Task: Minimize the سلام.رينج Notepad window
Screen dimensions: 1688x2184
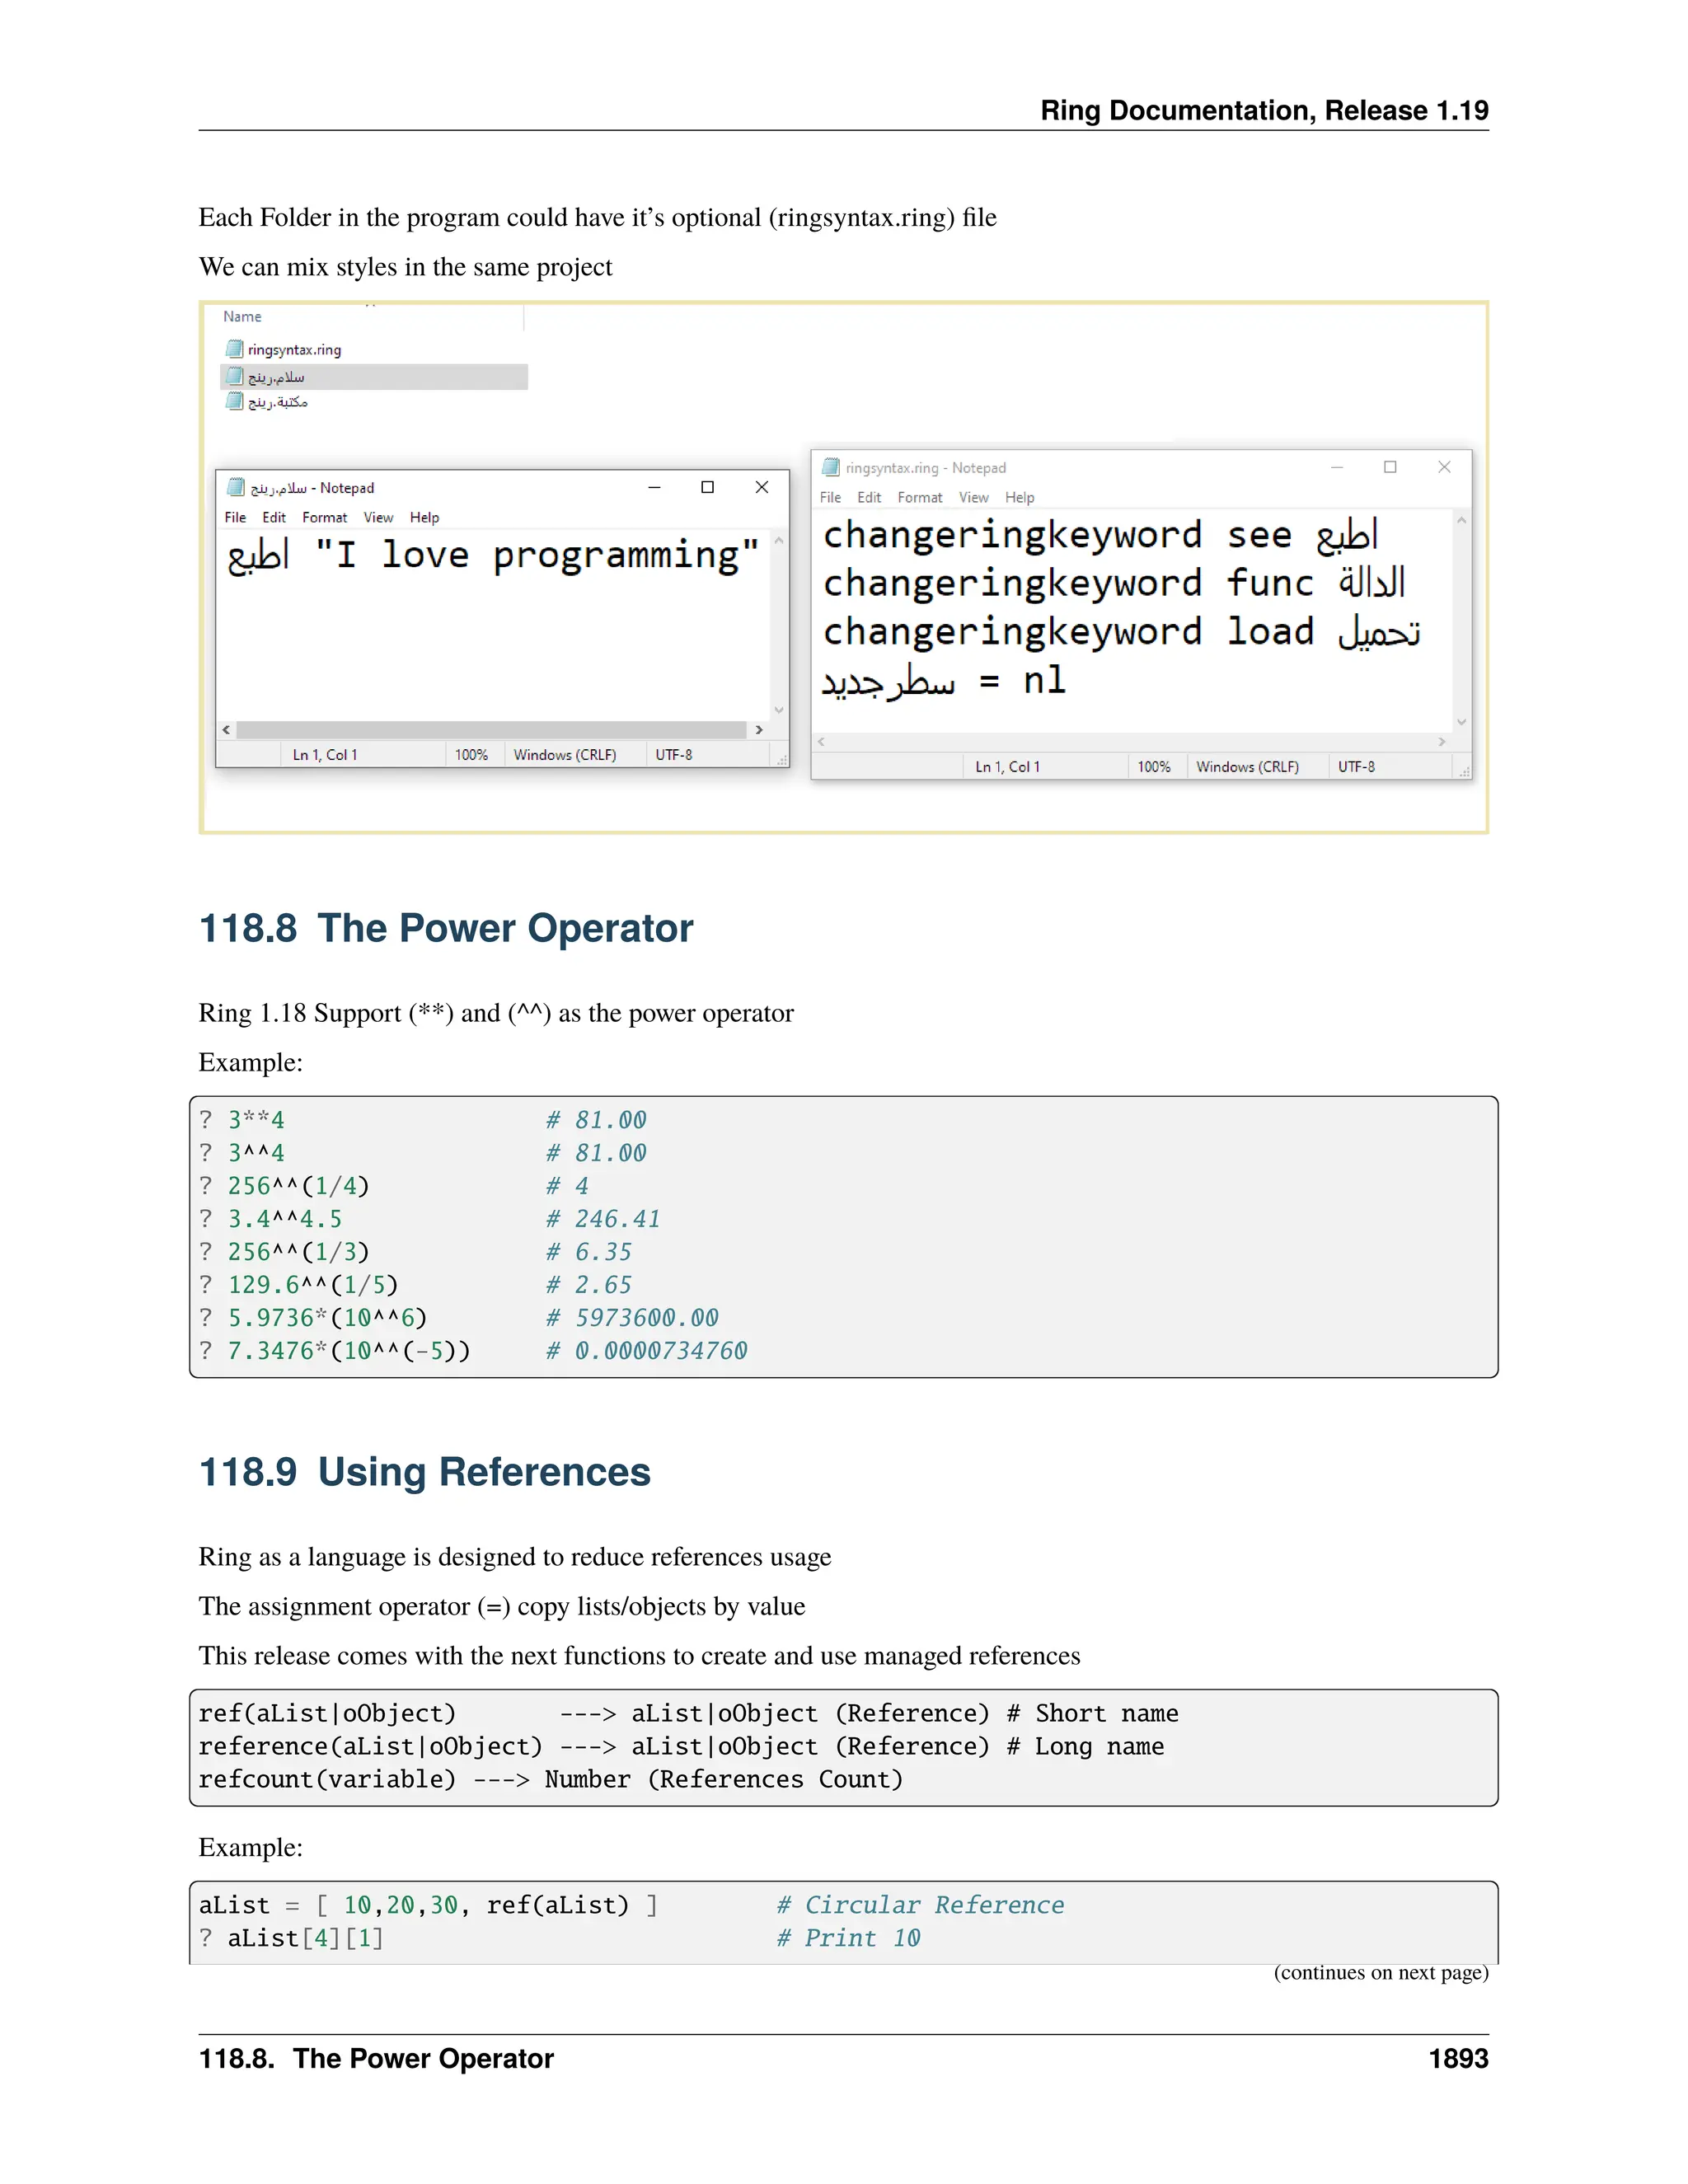Action: 654,487
